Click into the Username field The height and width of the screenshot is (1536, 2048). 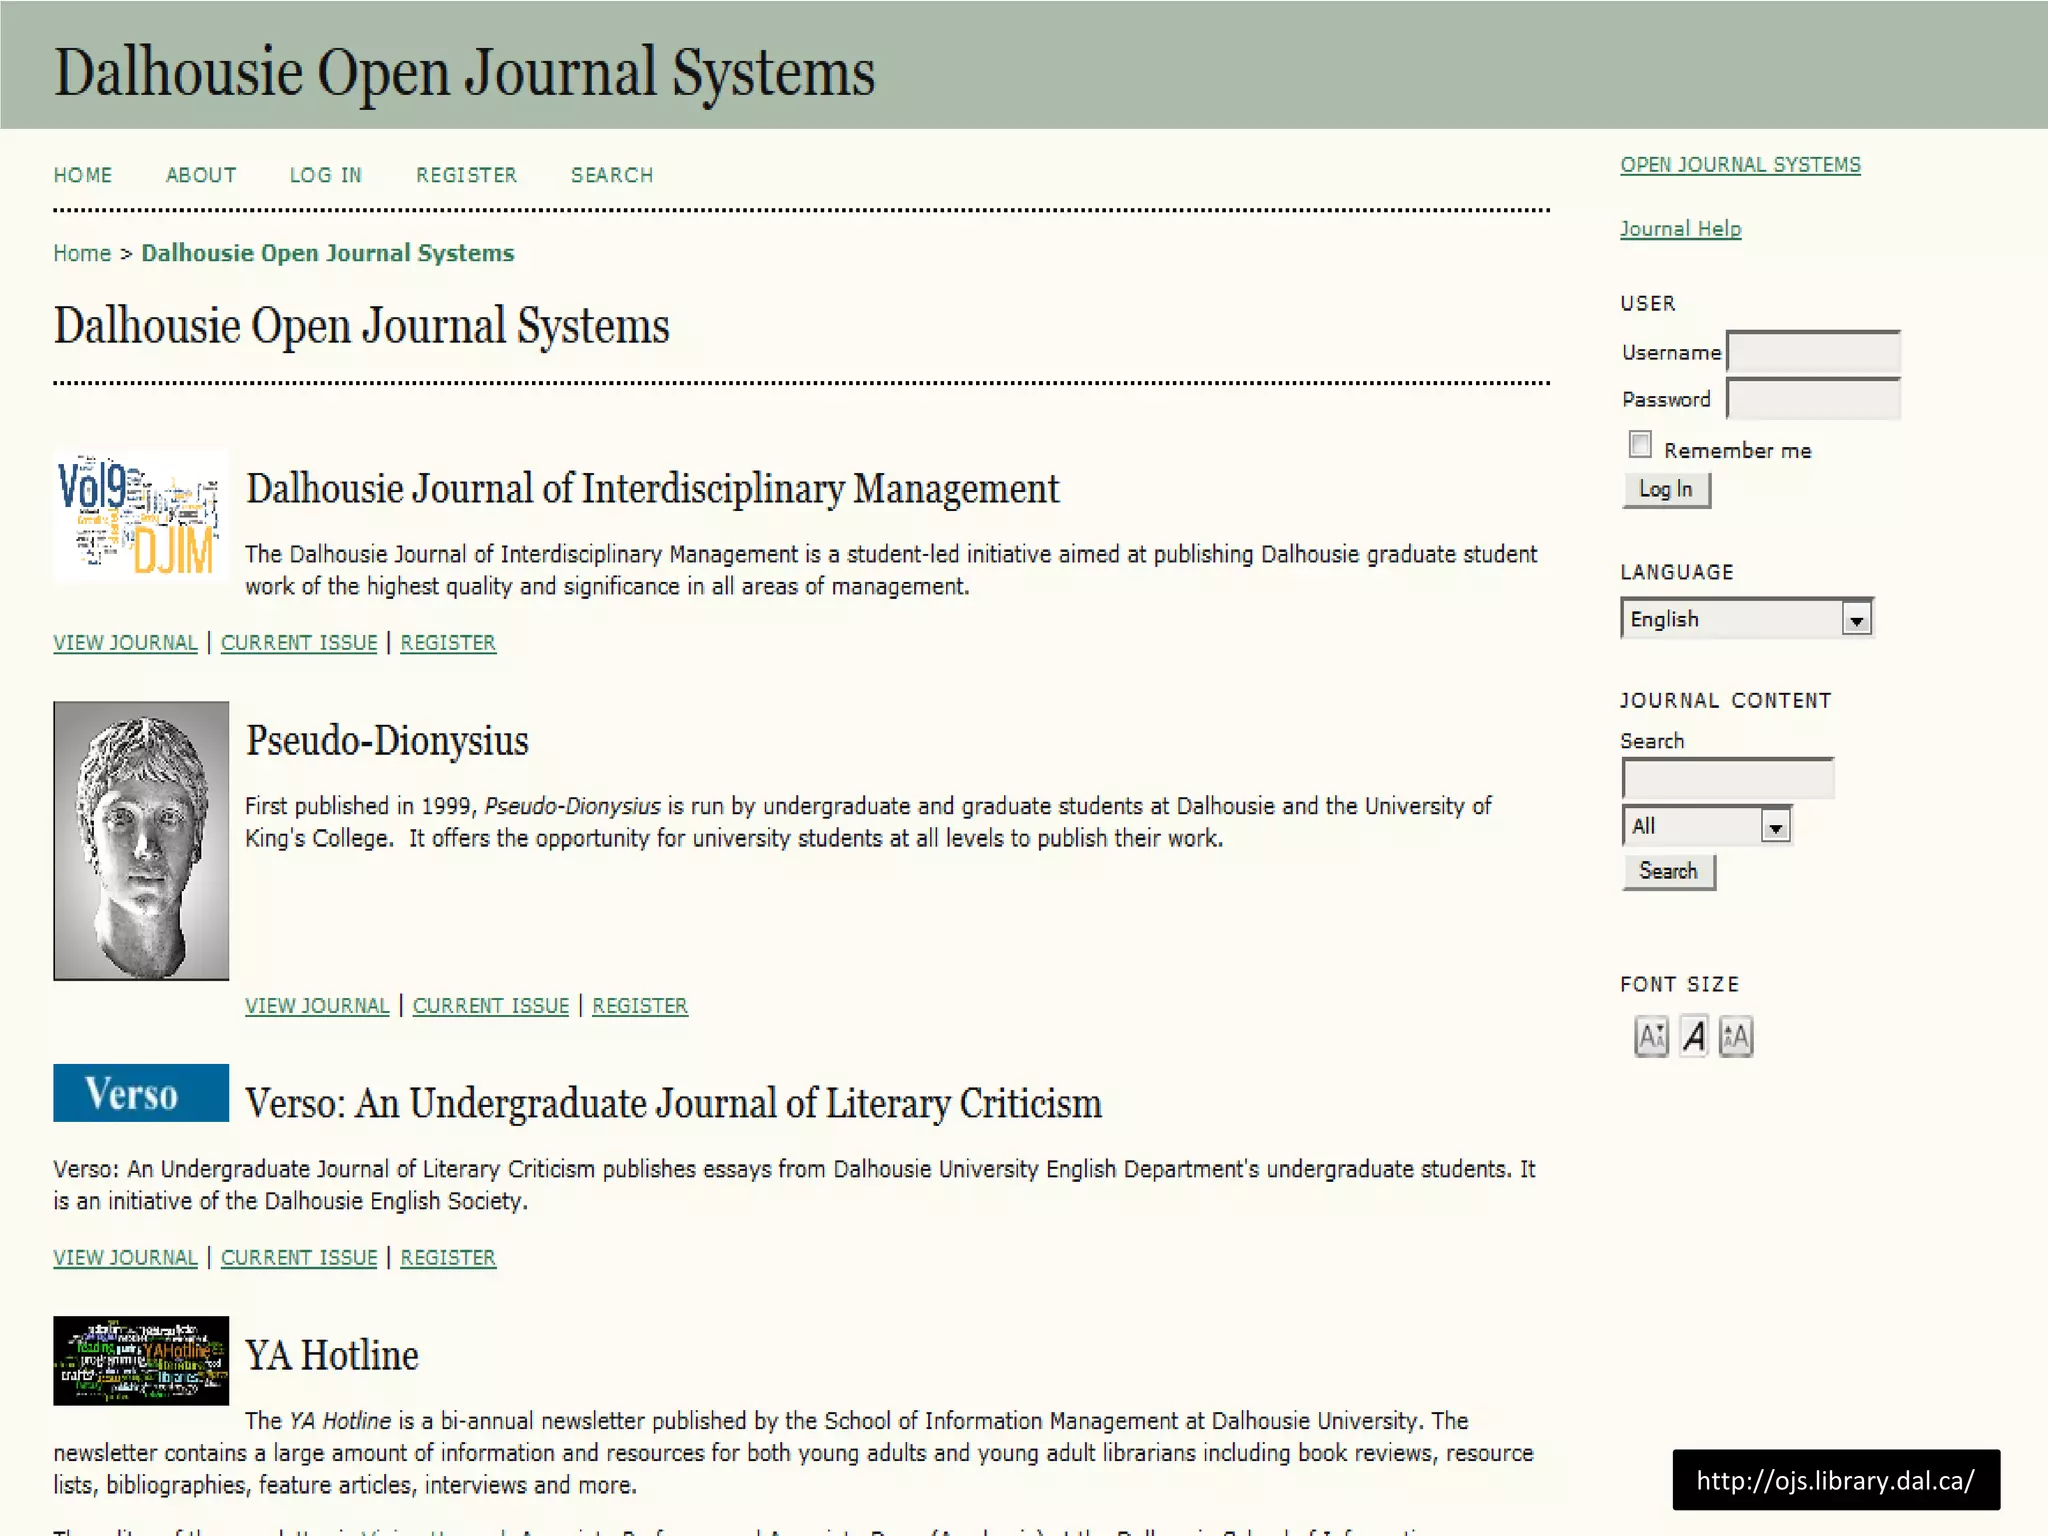pos(1813,352)
